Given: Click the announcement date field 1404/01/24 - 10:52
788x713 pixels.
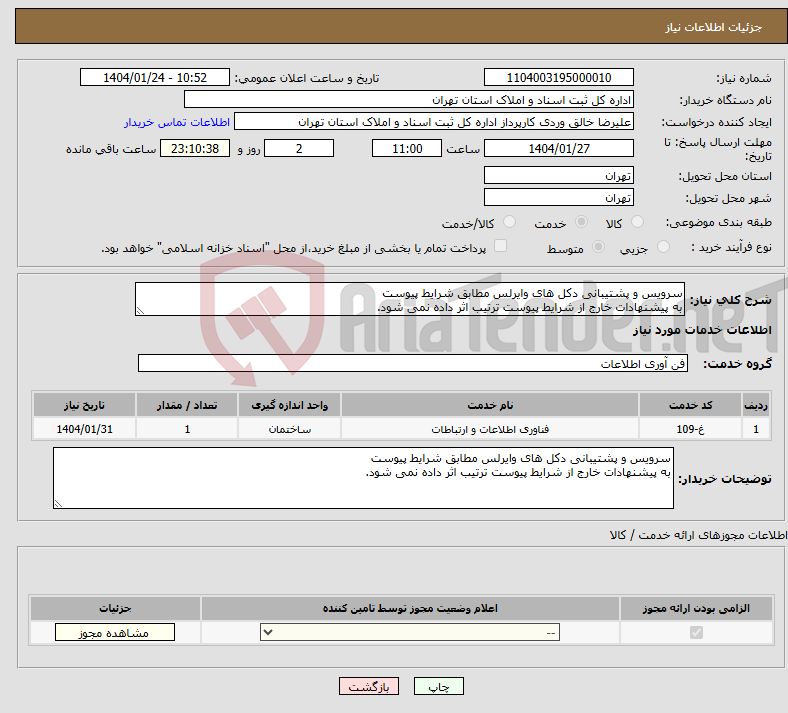Looking at the screenshot, I should (x=155, y=77).
